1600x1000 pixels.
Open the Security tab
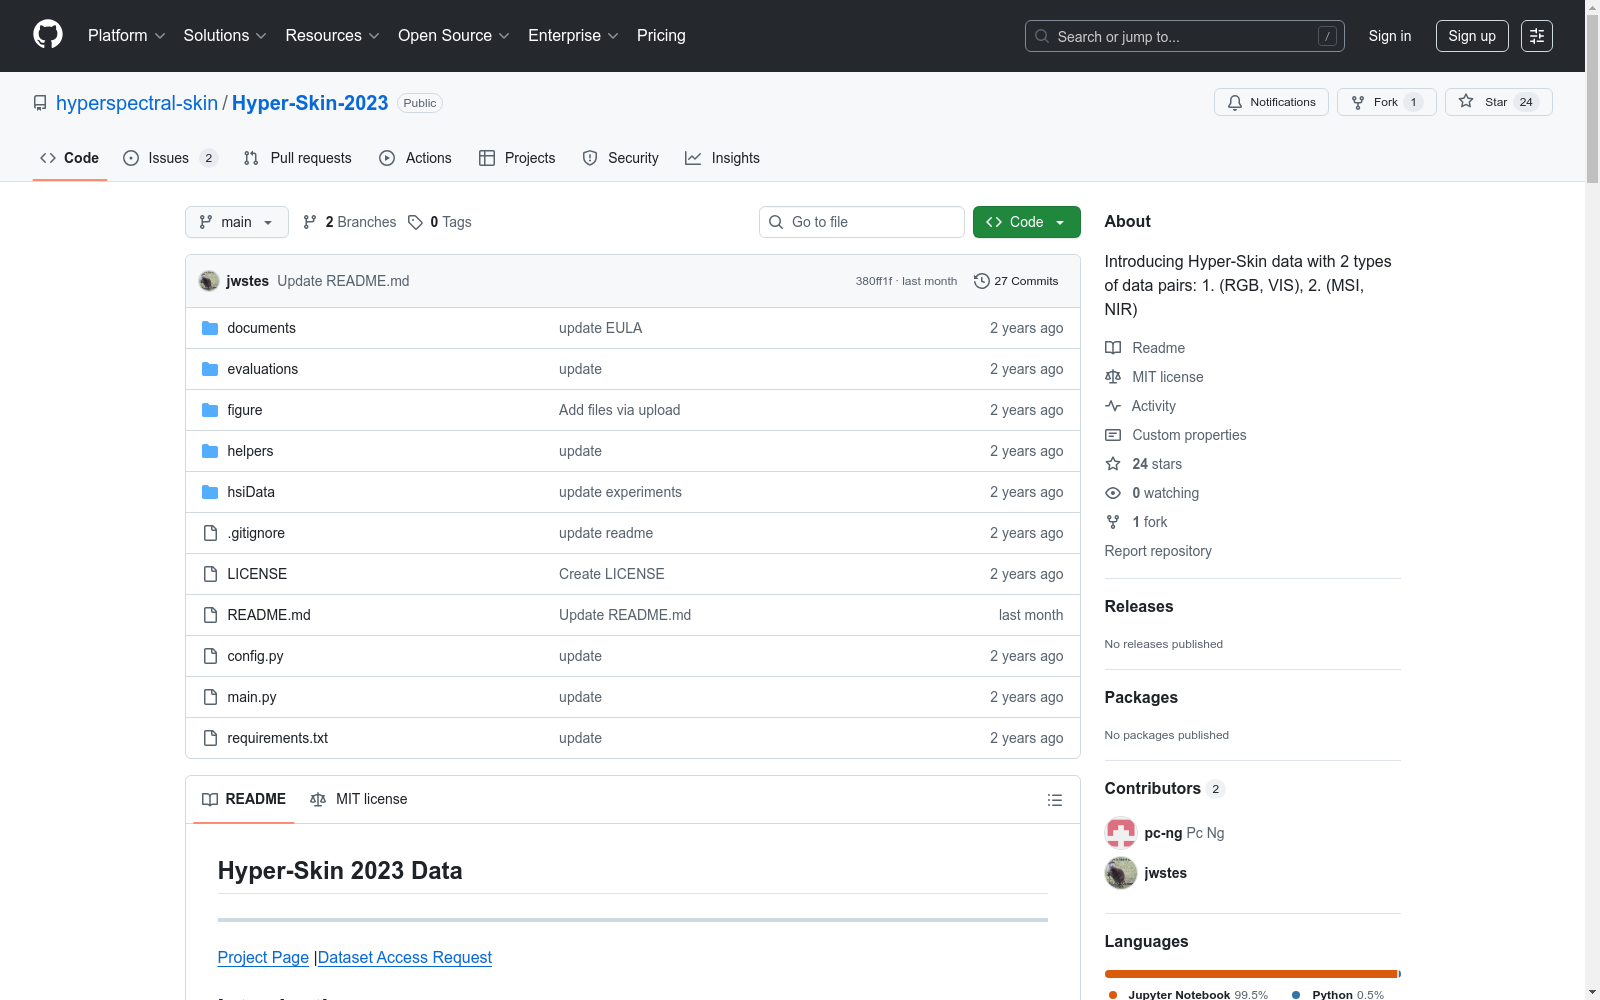point(620,158)
